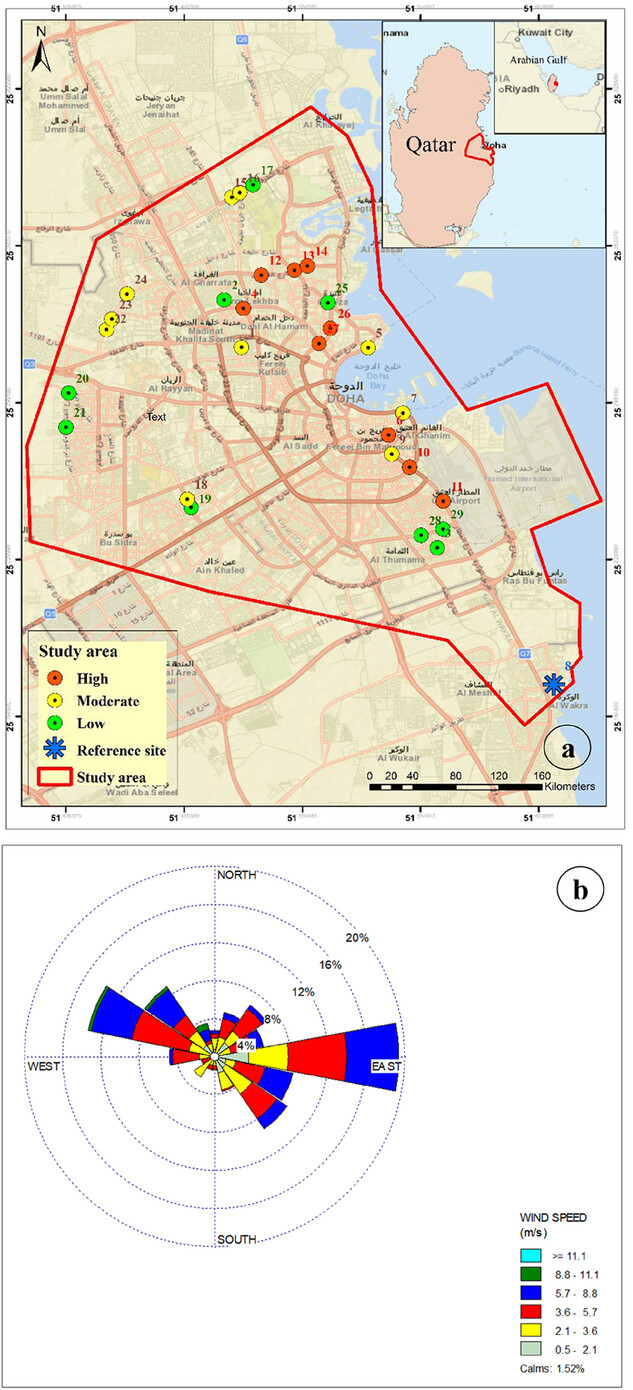Click the cyan >= 11.1 wind speed swatch
This screenshot has height=1390, width=633.
click(x=529, y=1254)
